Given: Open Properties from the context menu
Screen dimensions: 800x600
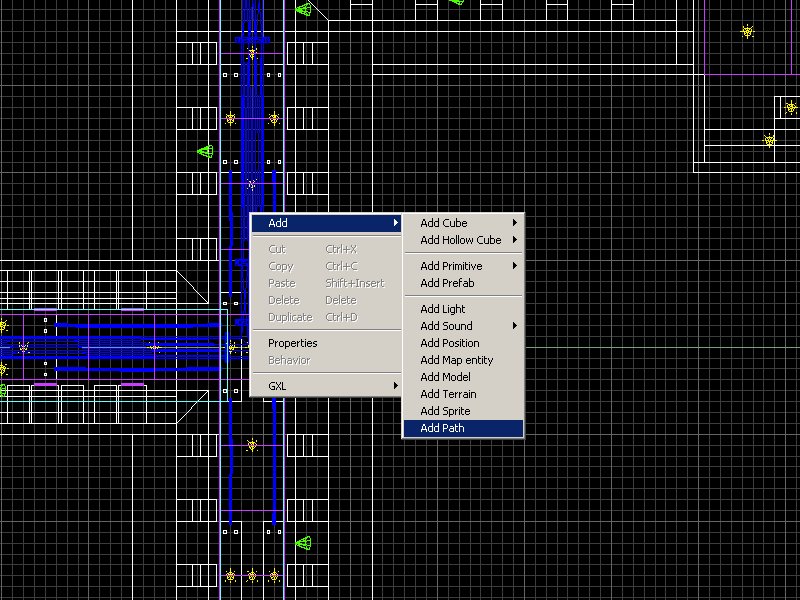Looking at the screenshot, I should tap(292, 343).
